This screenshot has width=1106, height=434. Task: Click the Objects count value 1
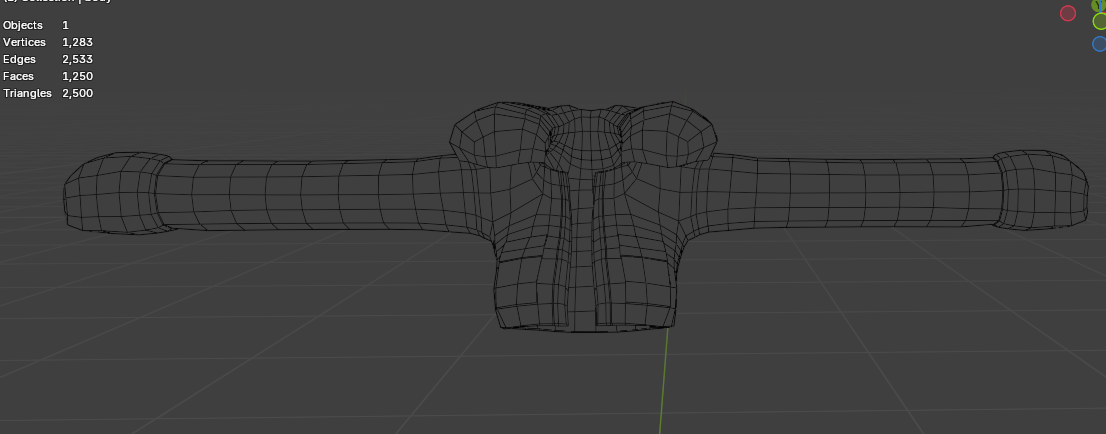pos(66,25)
